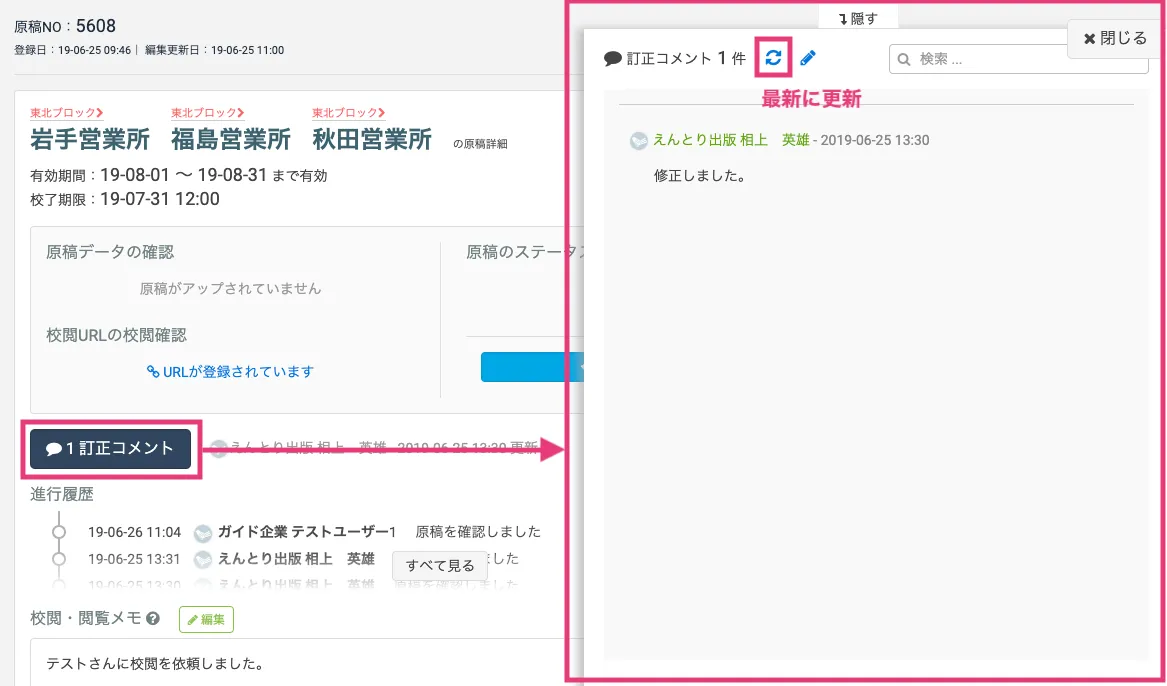Viewport: 1167px width, 686px height.
Task: Click the search magnifier icon
Action: [904, 59]
